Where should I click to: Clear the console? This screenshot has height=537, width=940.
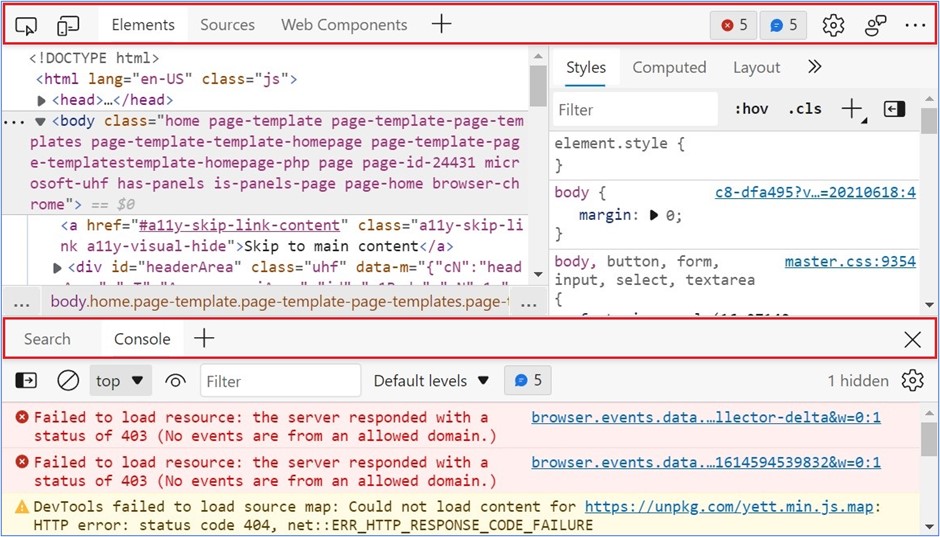coord(68,381)
